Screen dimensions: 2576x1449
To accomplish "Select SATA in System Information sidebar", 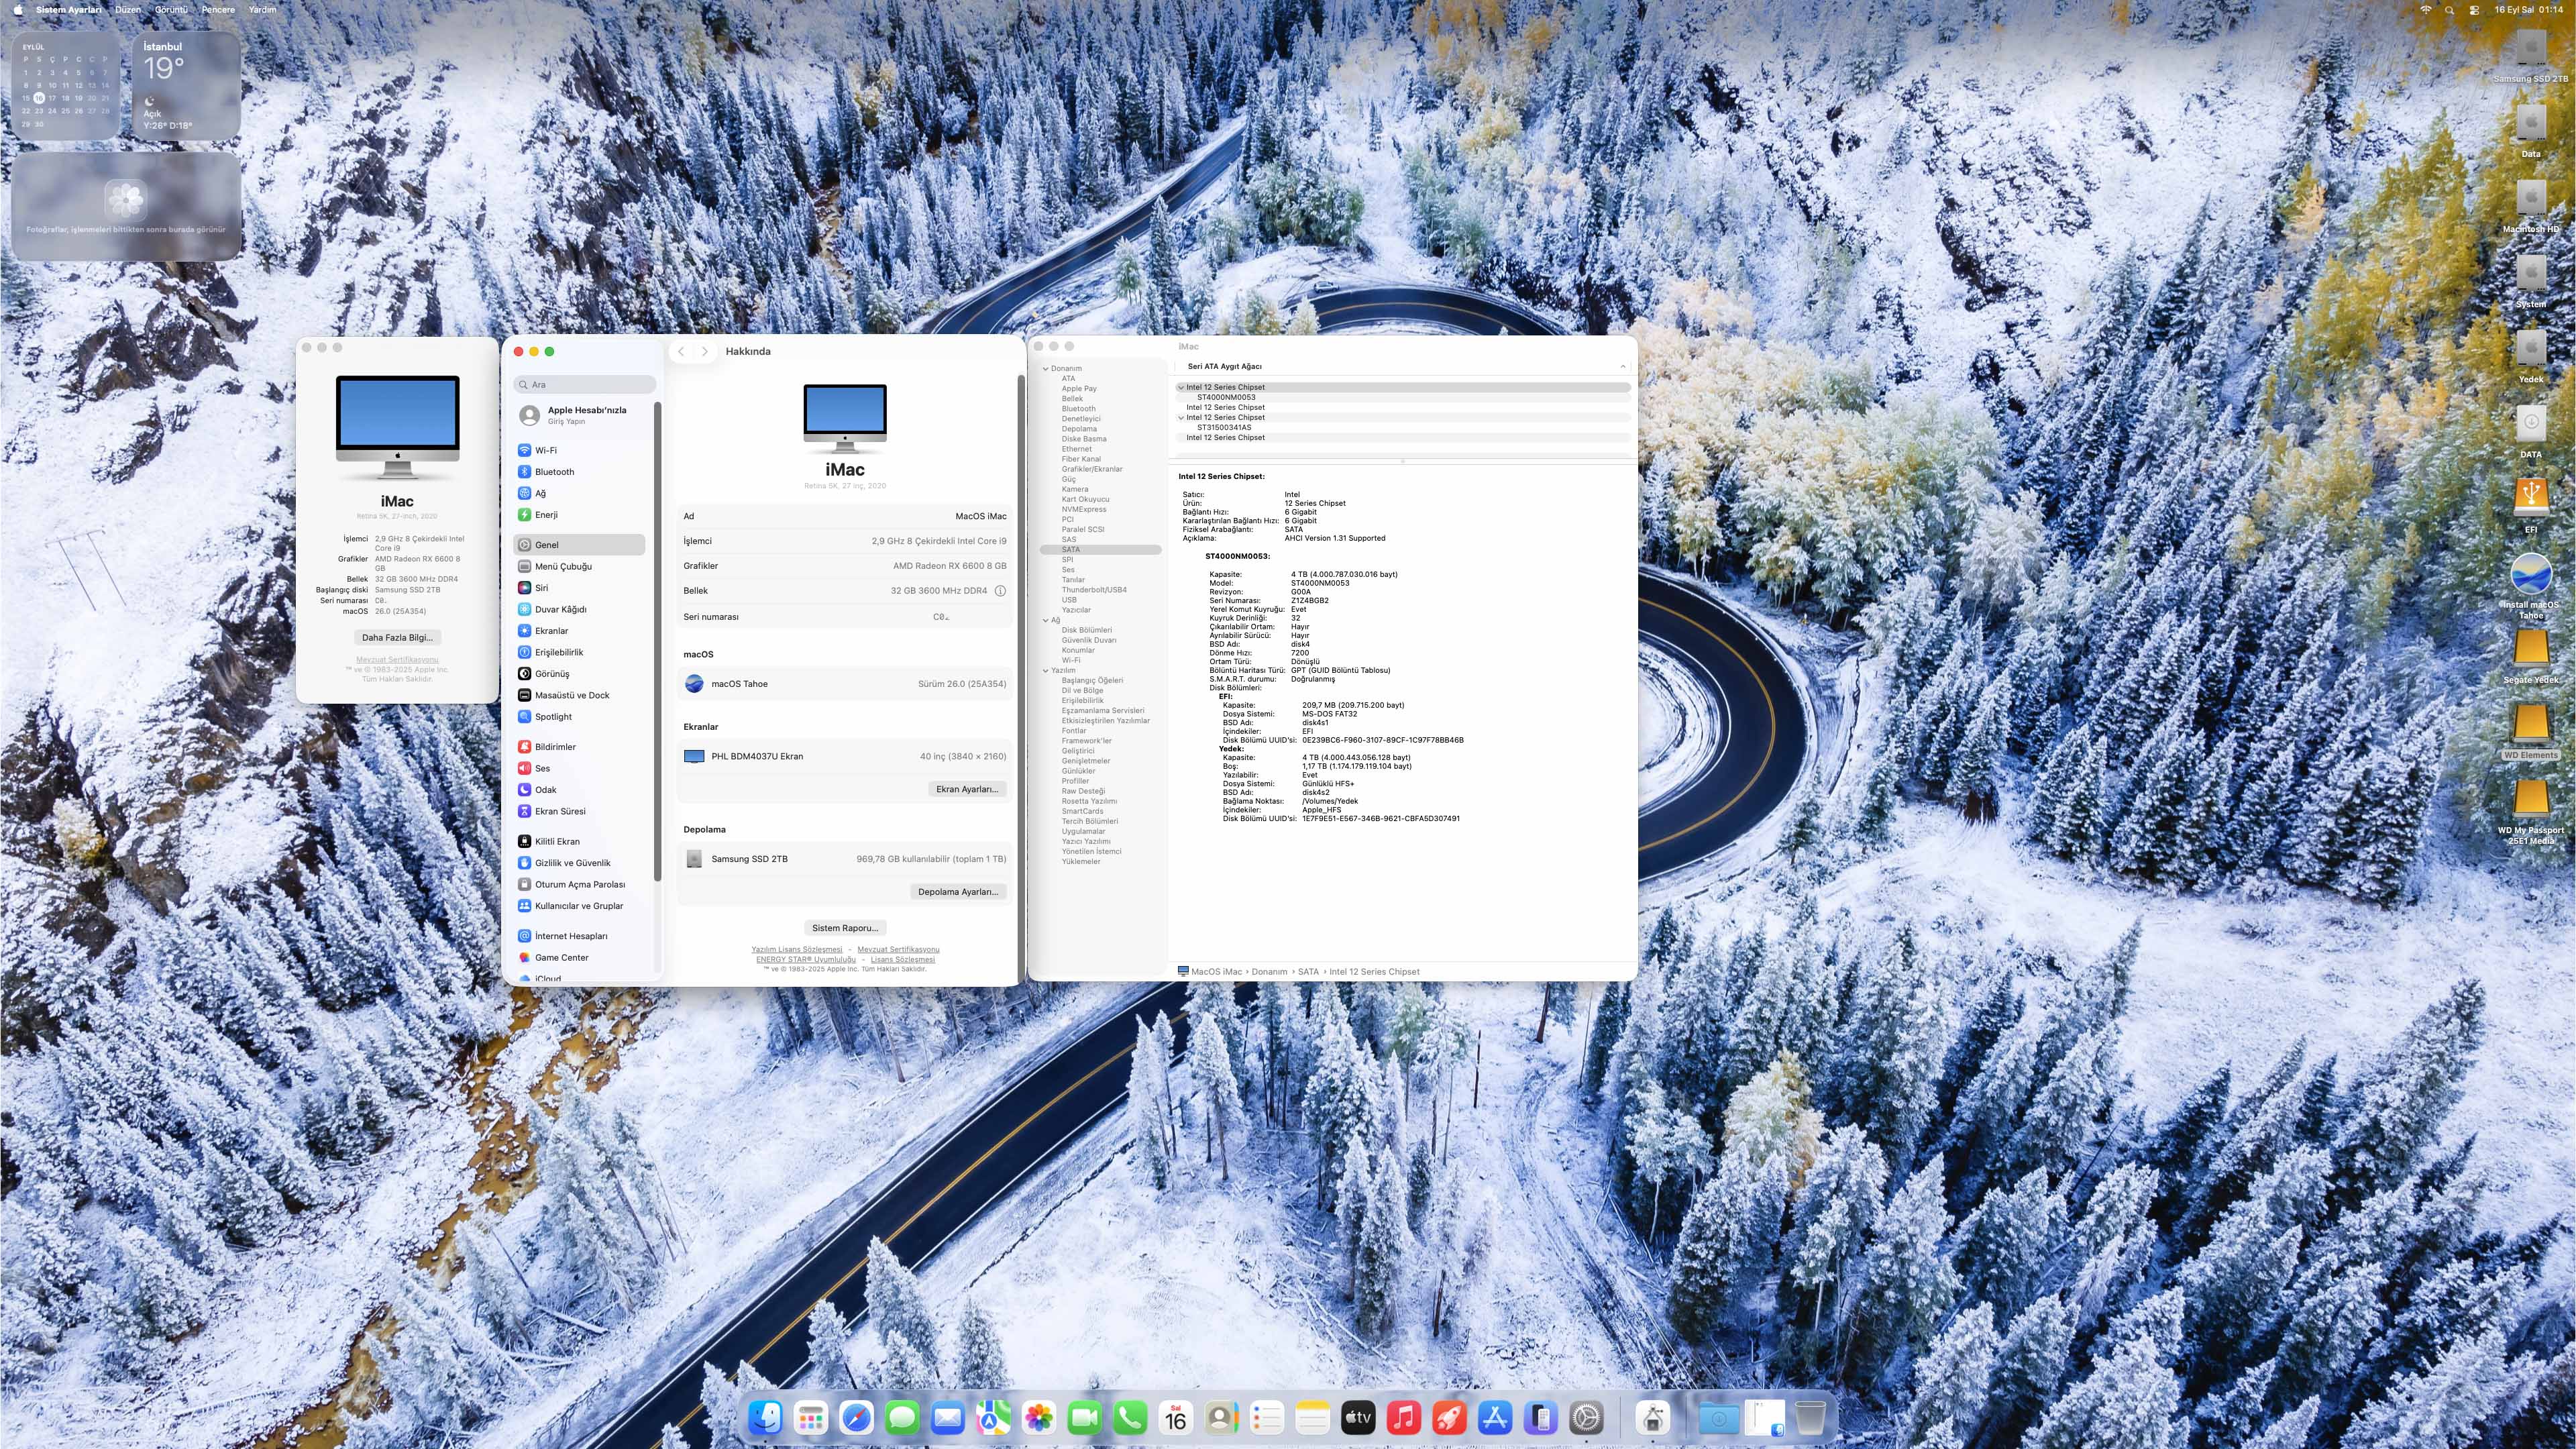I will [x=1100, y=550].
